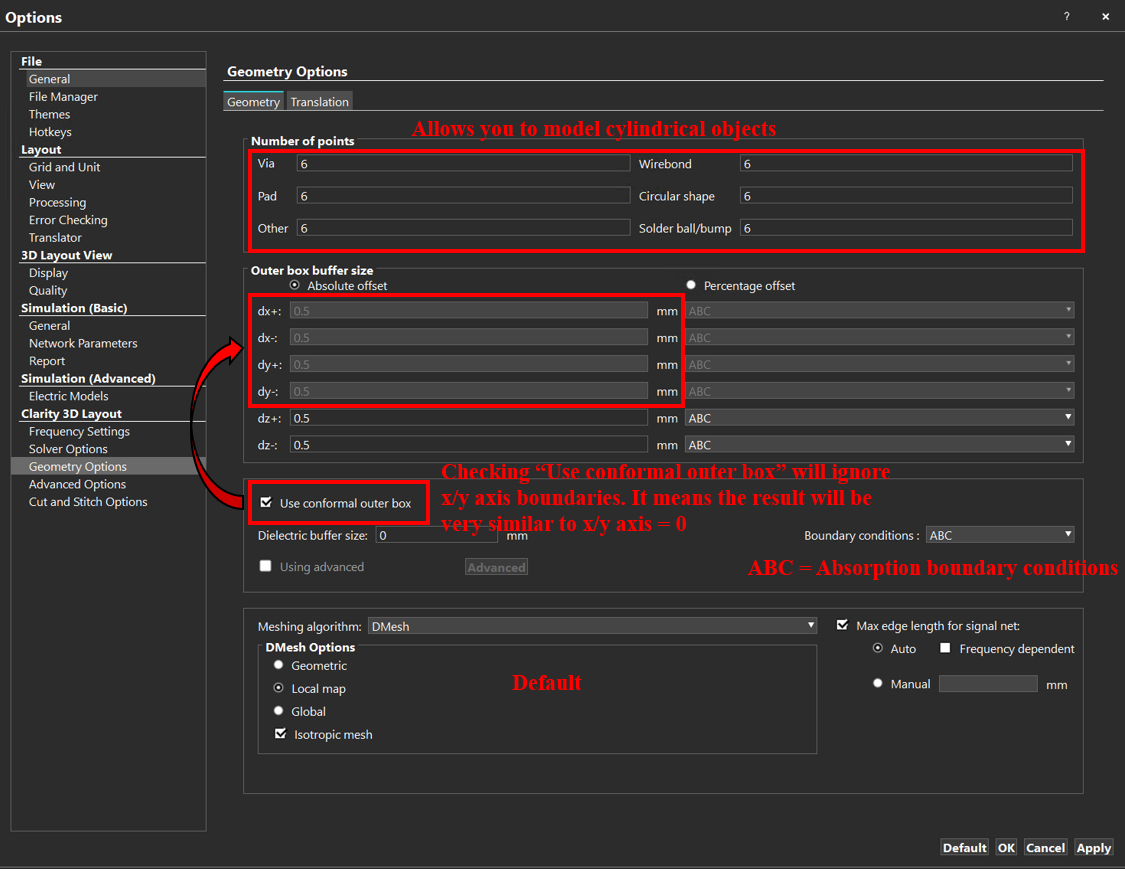The width and height of the screenshot is (1125, 871).
Task: Open dy- boundary ABC dropdown
Action: coord(880,391)
